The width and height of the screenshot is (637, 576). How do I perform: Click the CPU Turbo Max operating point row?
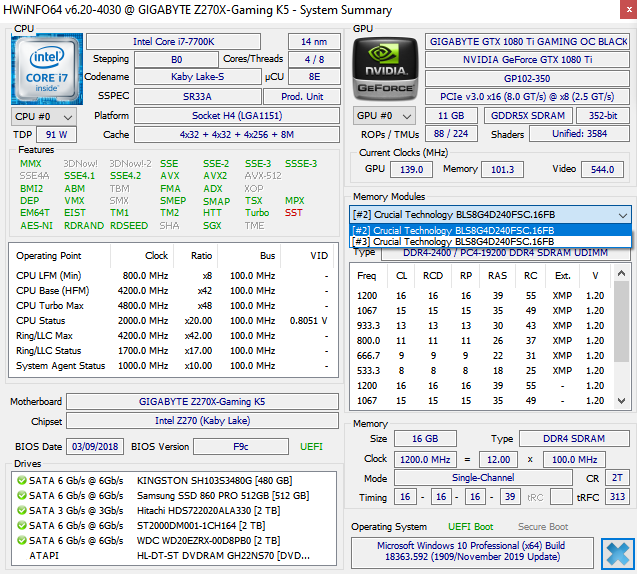[173, 306]
